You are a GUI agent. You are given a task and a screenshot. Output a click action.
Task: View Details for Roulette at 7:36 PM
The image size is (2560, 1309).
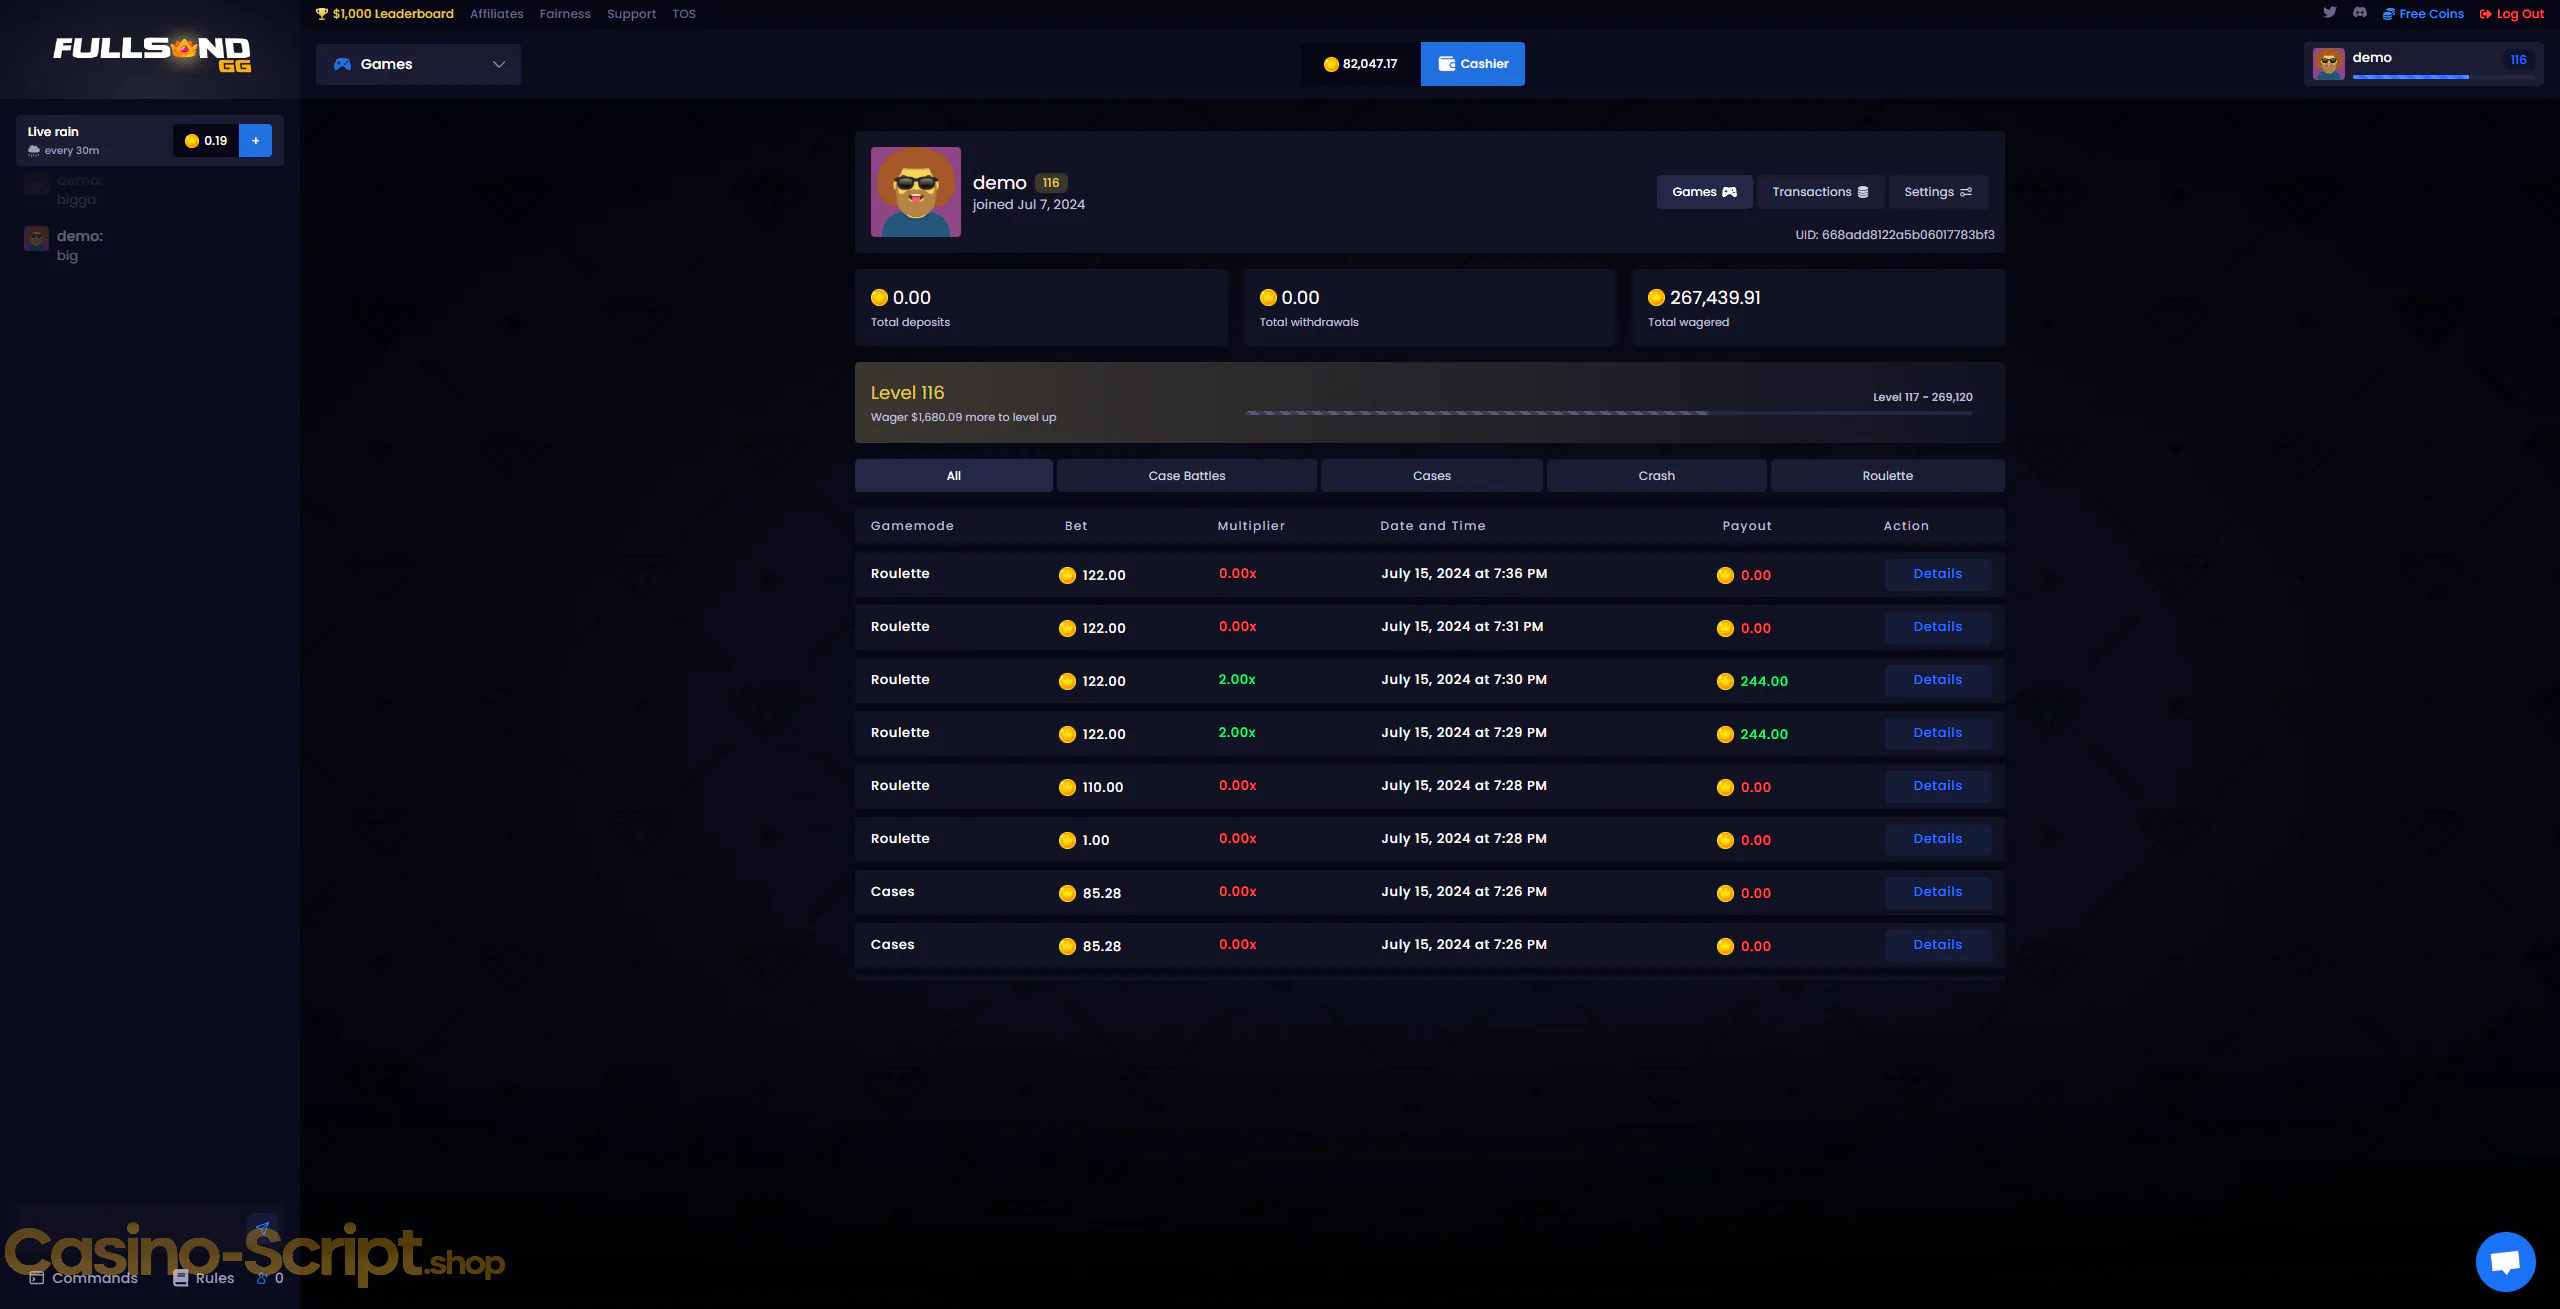pyautogui.click(x=1938, y=574)
